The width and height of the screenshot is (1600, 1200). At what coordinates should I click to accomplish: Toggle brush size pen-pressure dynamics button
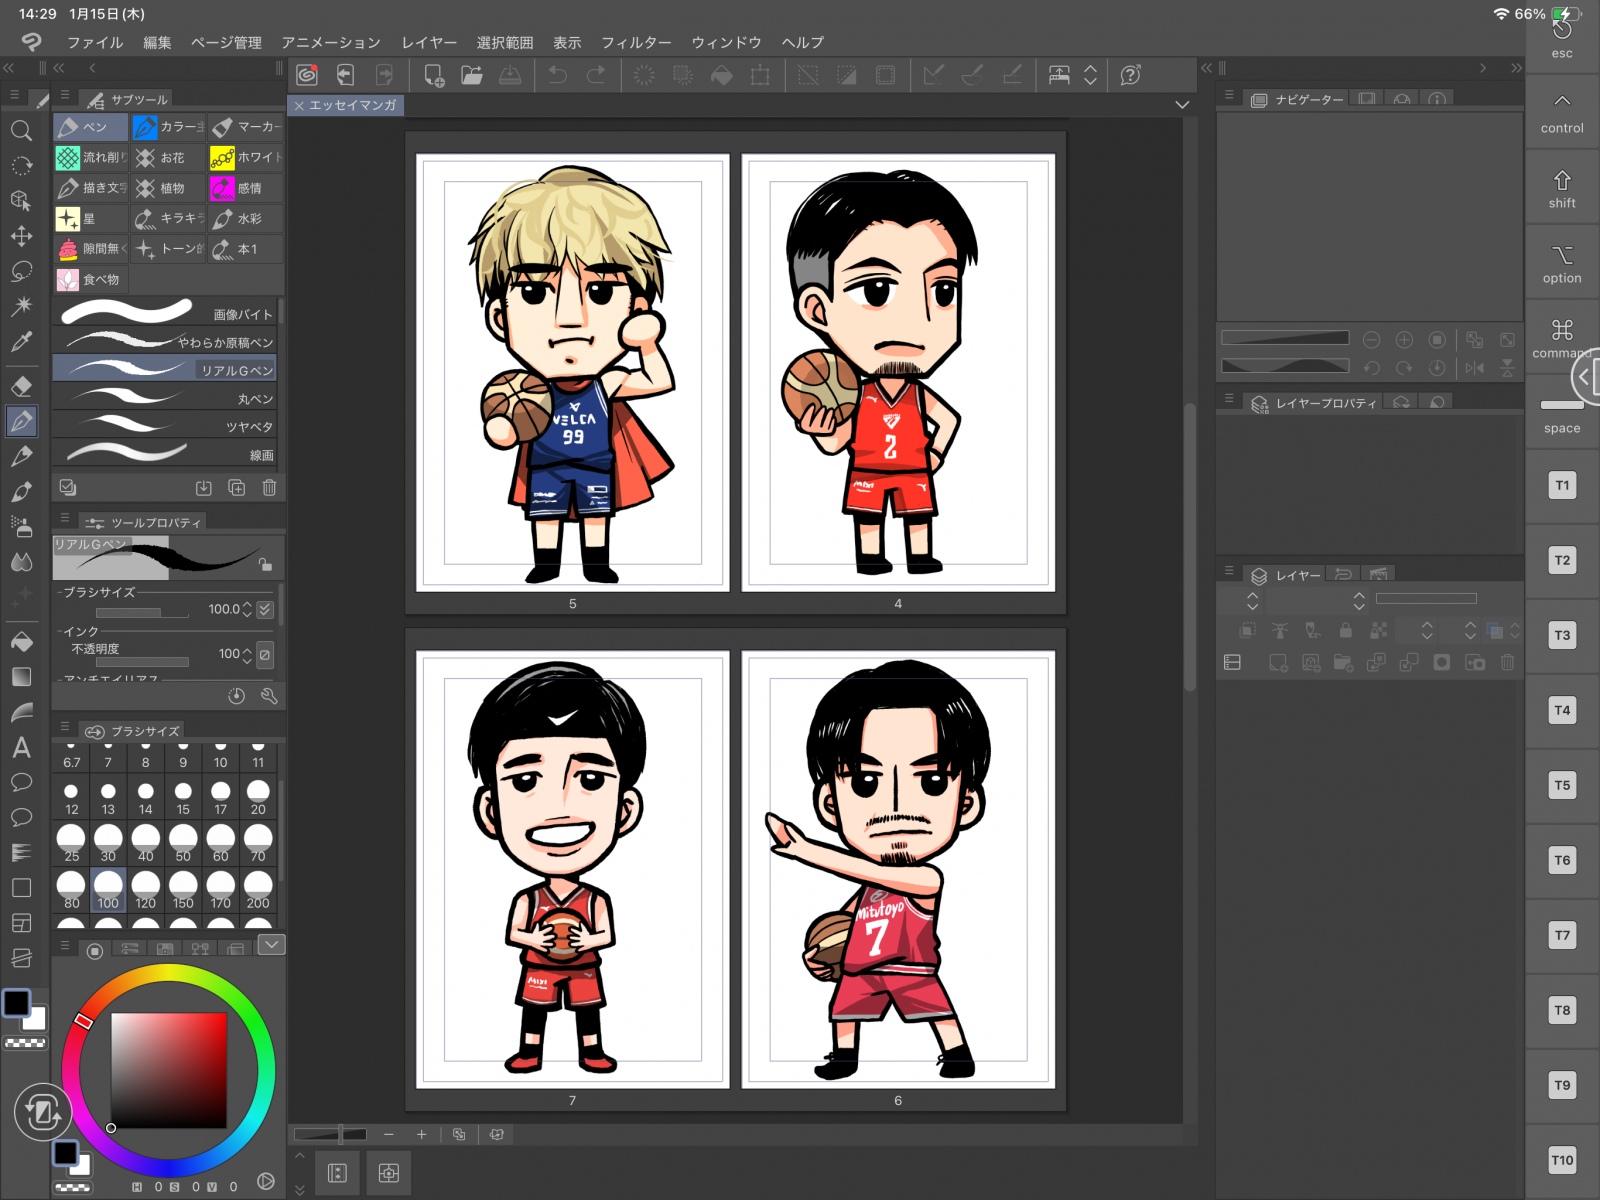[265, 609]
